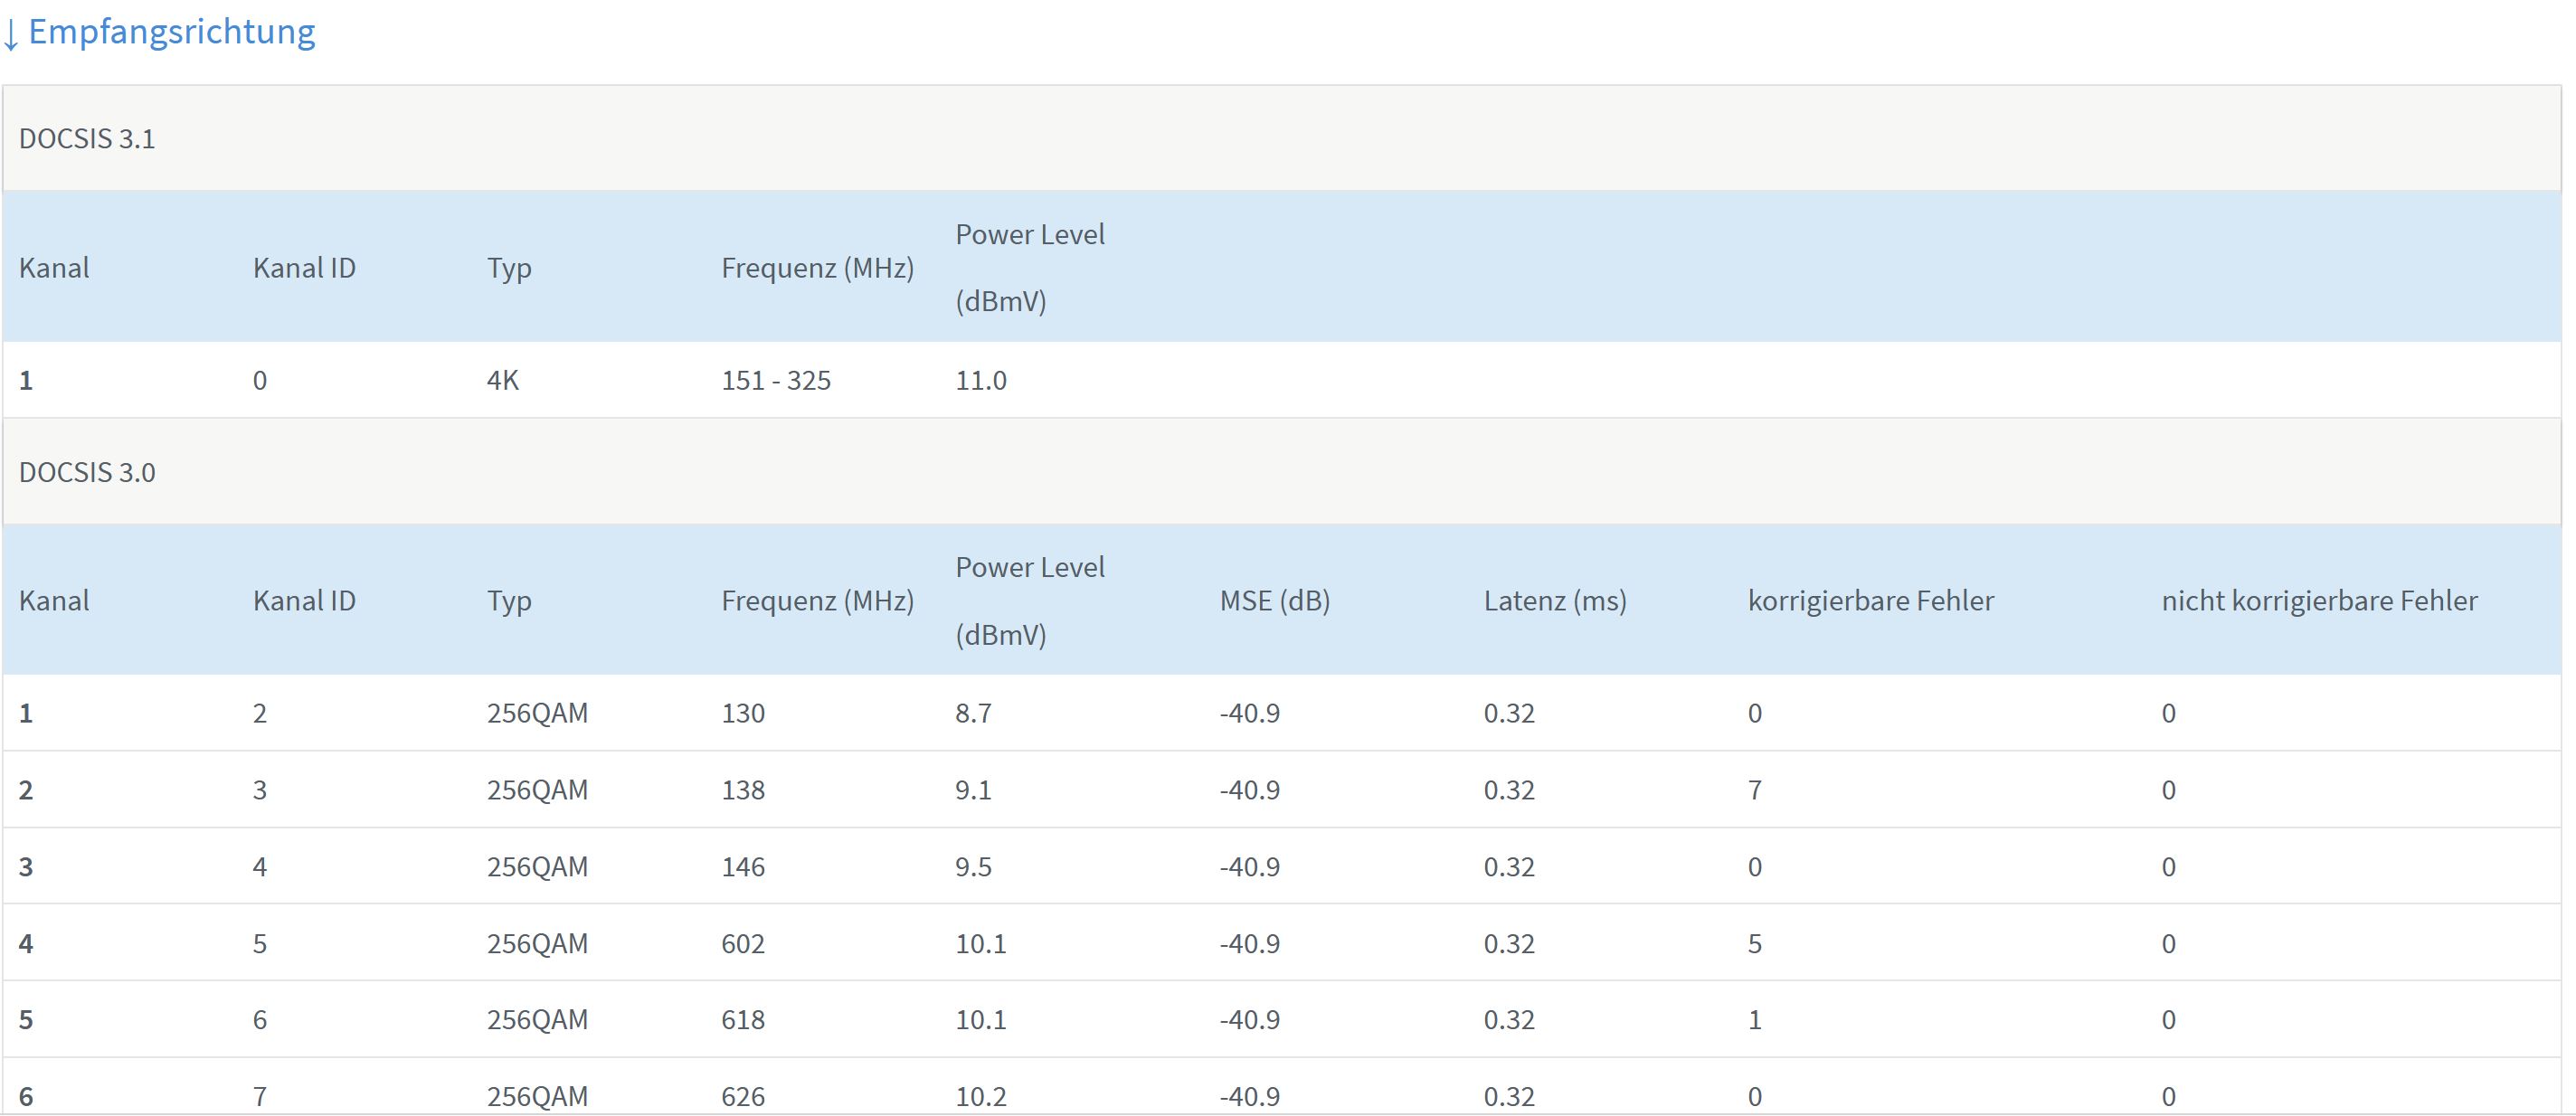
Task: Click the MSE (dB) column header
Action: pyautogui.click(x=1274, y=601)
